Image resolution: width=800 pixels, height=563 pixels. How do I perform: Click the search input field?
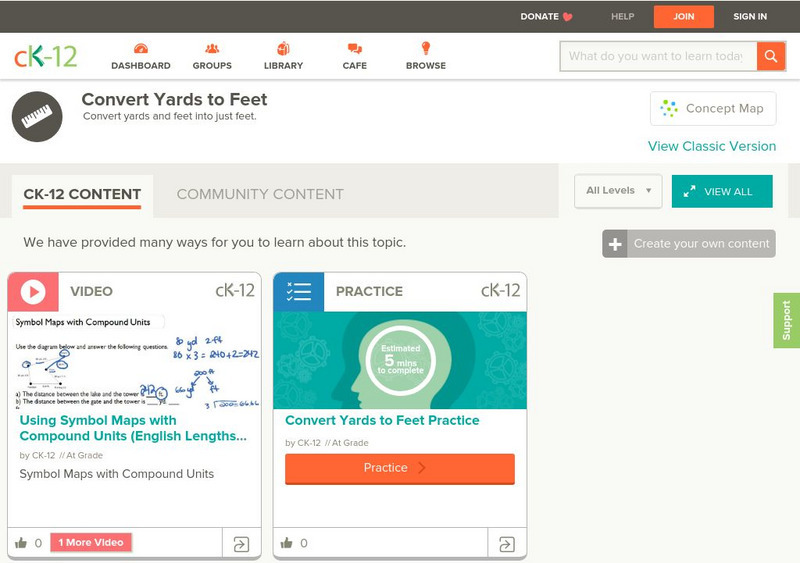(x=657, y=56)
